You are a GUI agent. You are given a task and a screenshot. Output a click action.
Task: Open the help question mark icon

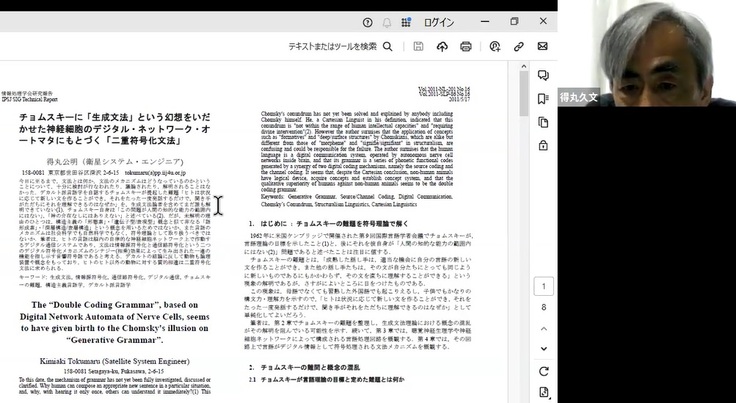click(368, 21)
